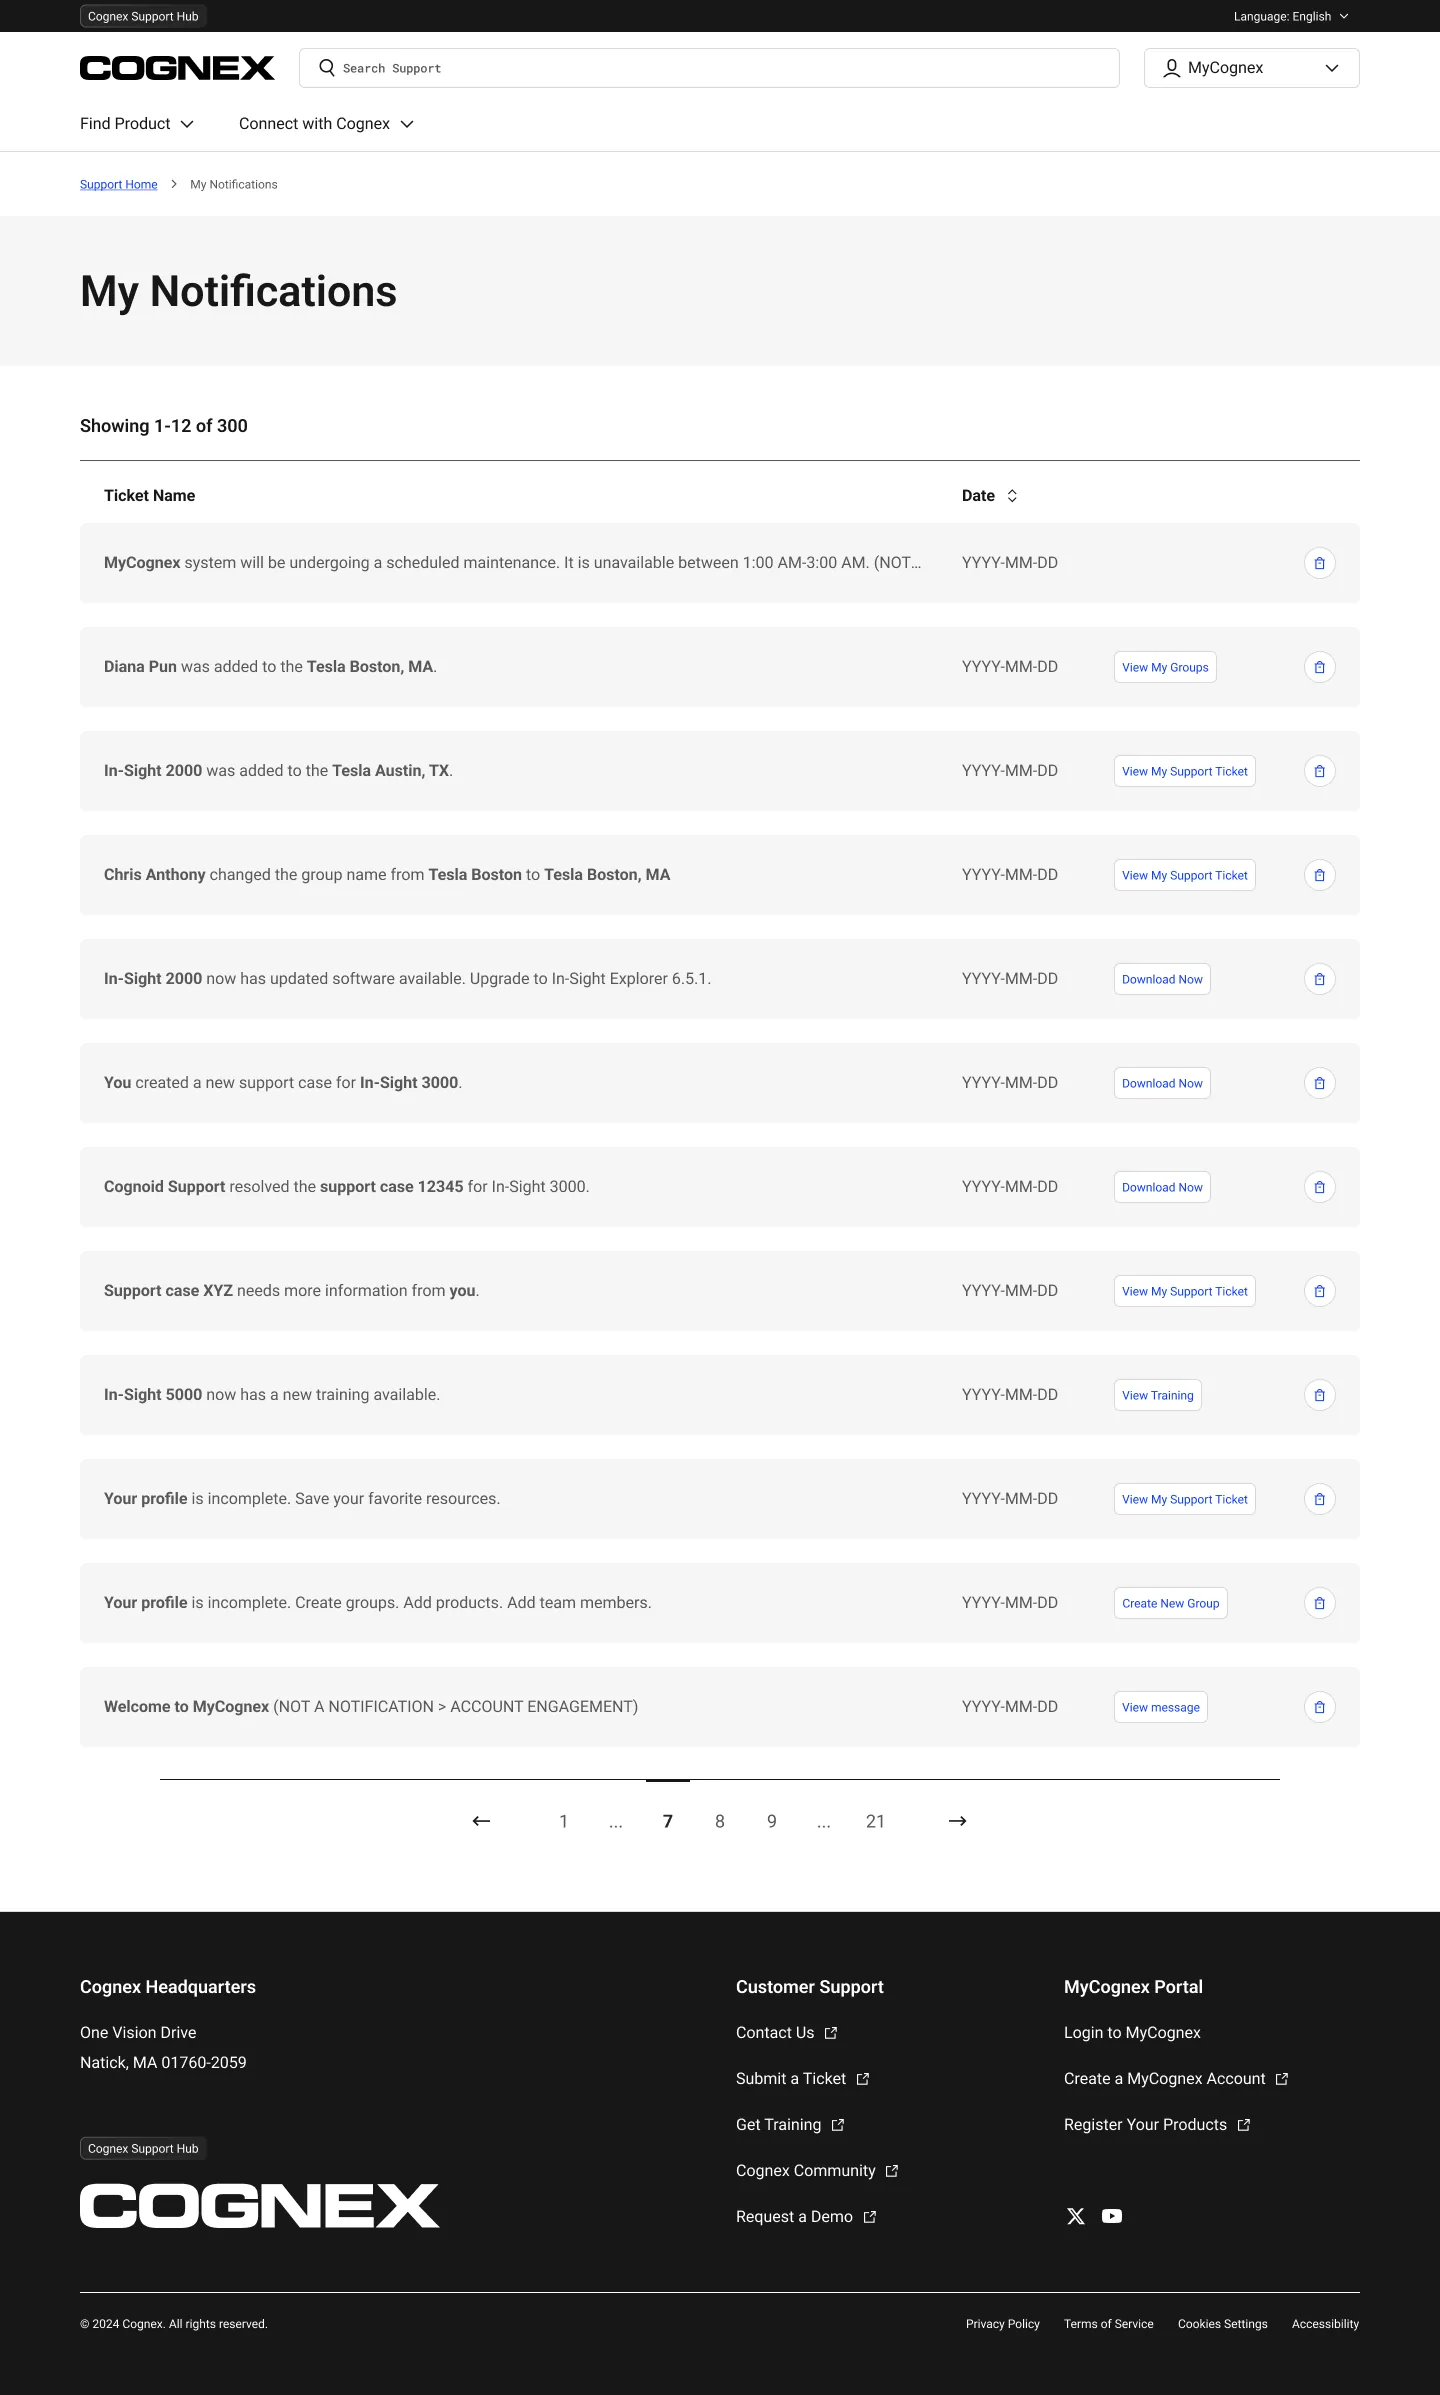This screenshot has height=2395, width=1440.
Task: Click Create a MyCognex Account link
Action: [1176, 2079]
